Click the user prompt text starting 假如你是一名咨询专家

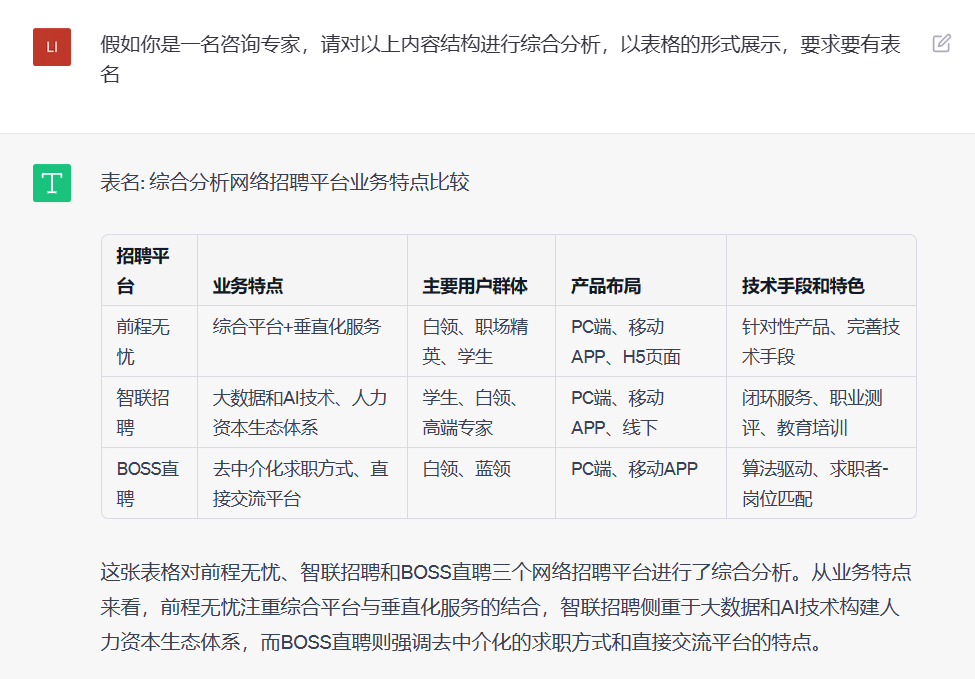(x=501, y=59)
